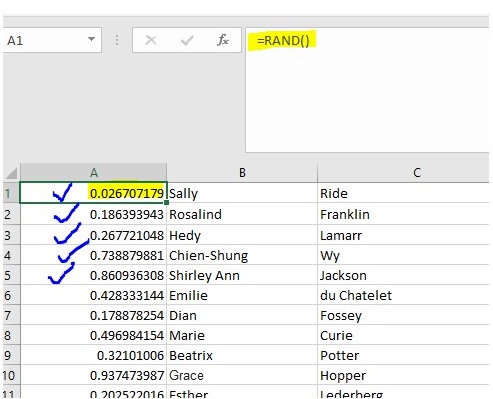Click the cell containing Rosalind
The height and width of the screenshot is (399, 493).
point(242,214)
